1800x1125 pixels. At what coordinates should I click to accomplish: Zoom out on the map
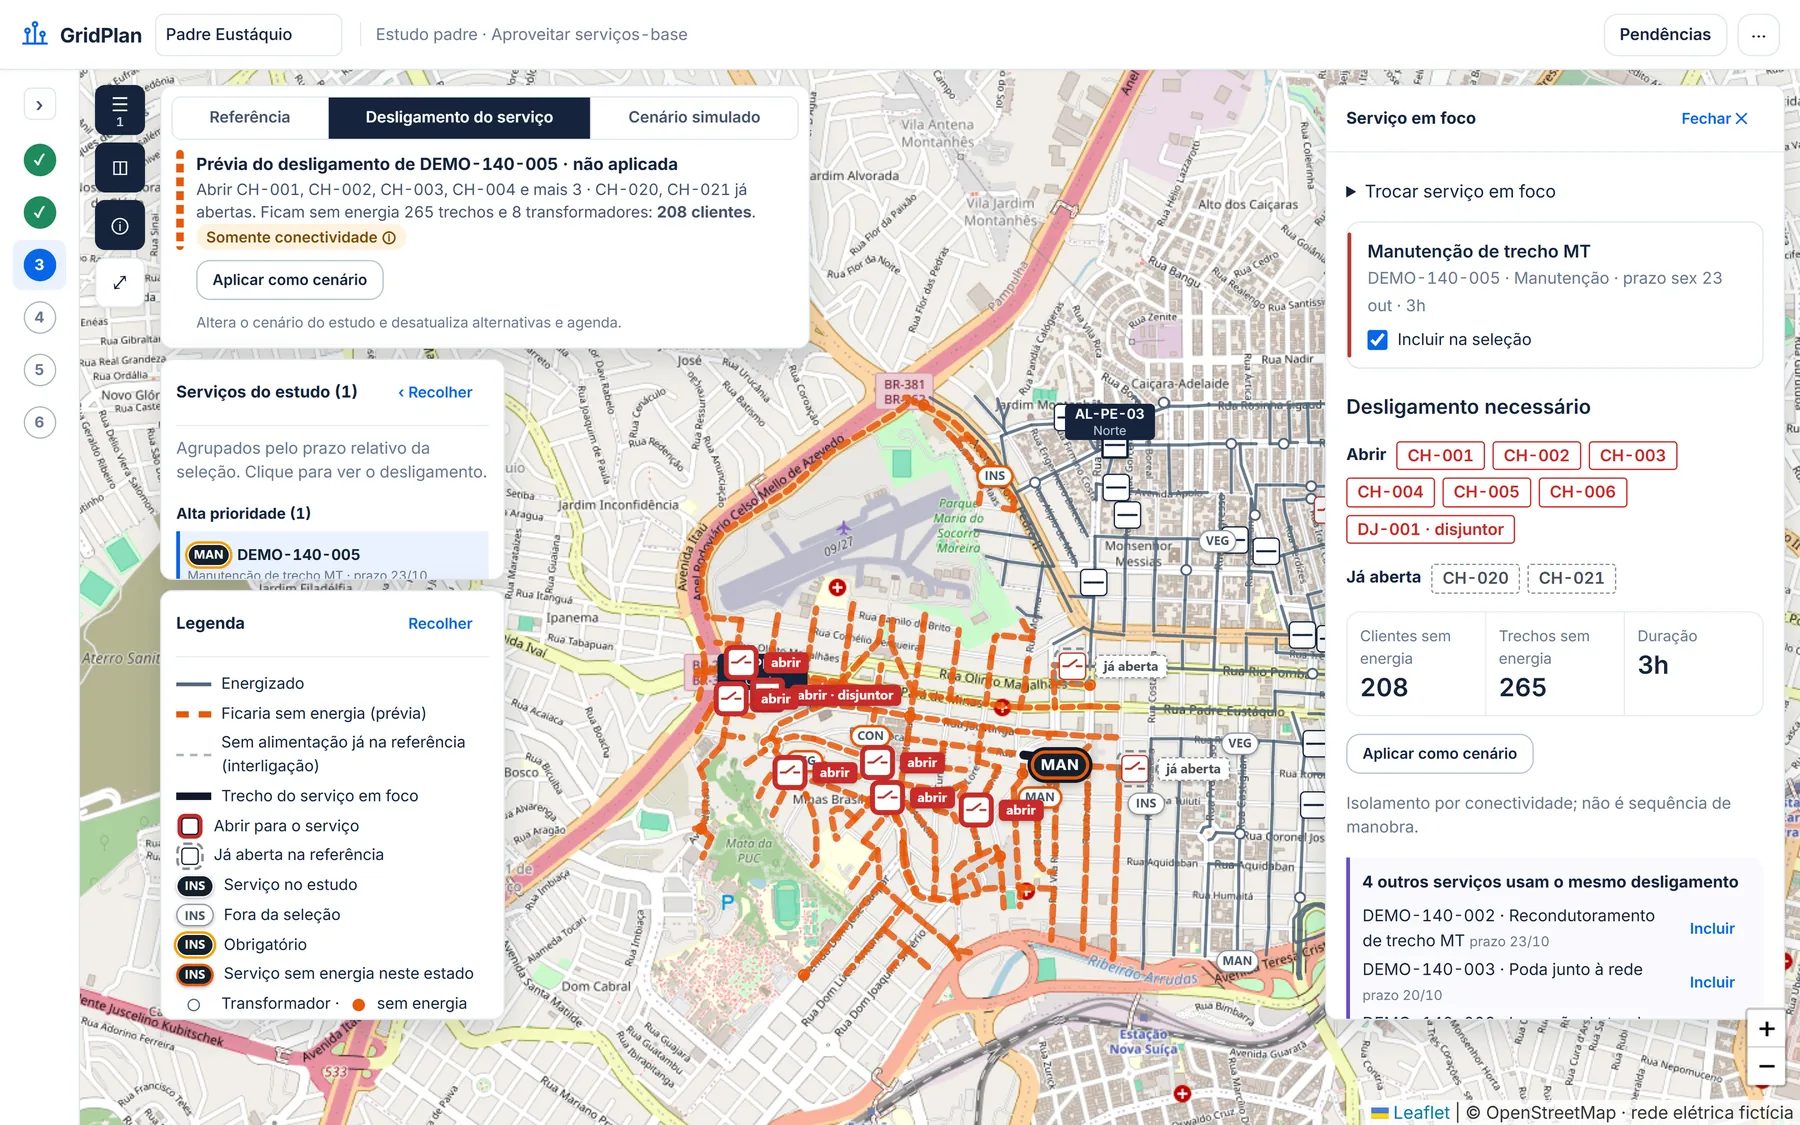[1766, 1066]
